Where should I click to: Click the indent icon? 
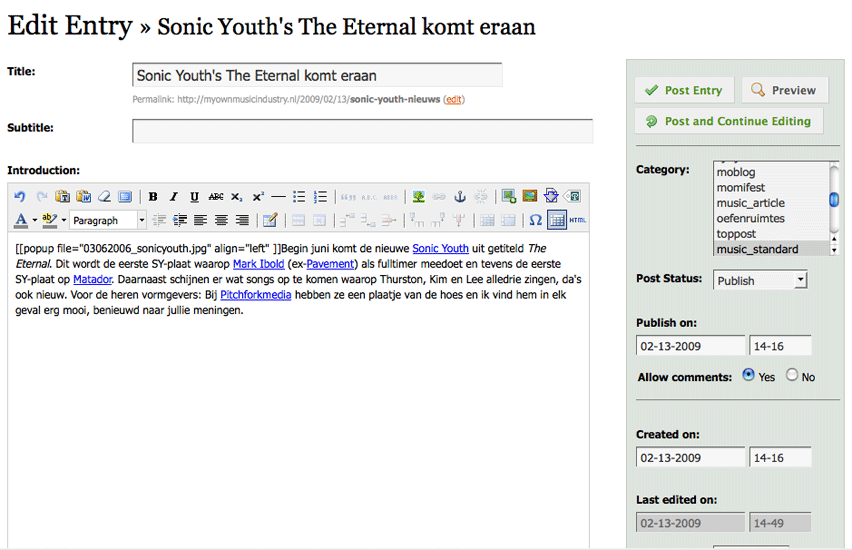click(180, 220)
